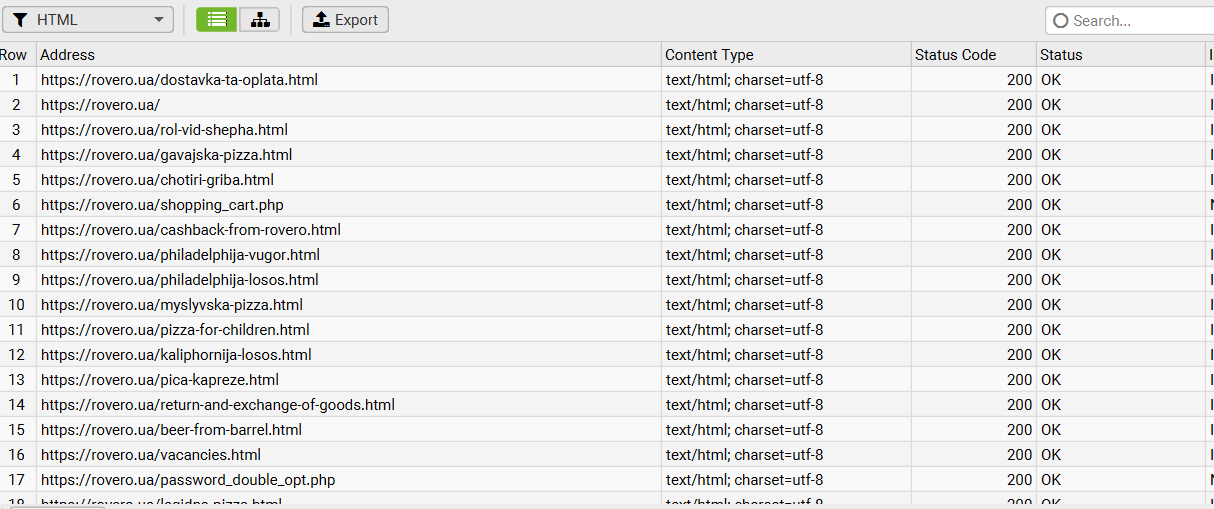This screenshot has height=509, width=1214.
Task: Click the Row column header
Action: 14,55
